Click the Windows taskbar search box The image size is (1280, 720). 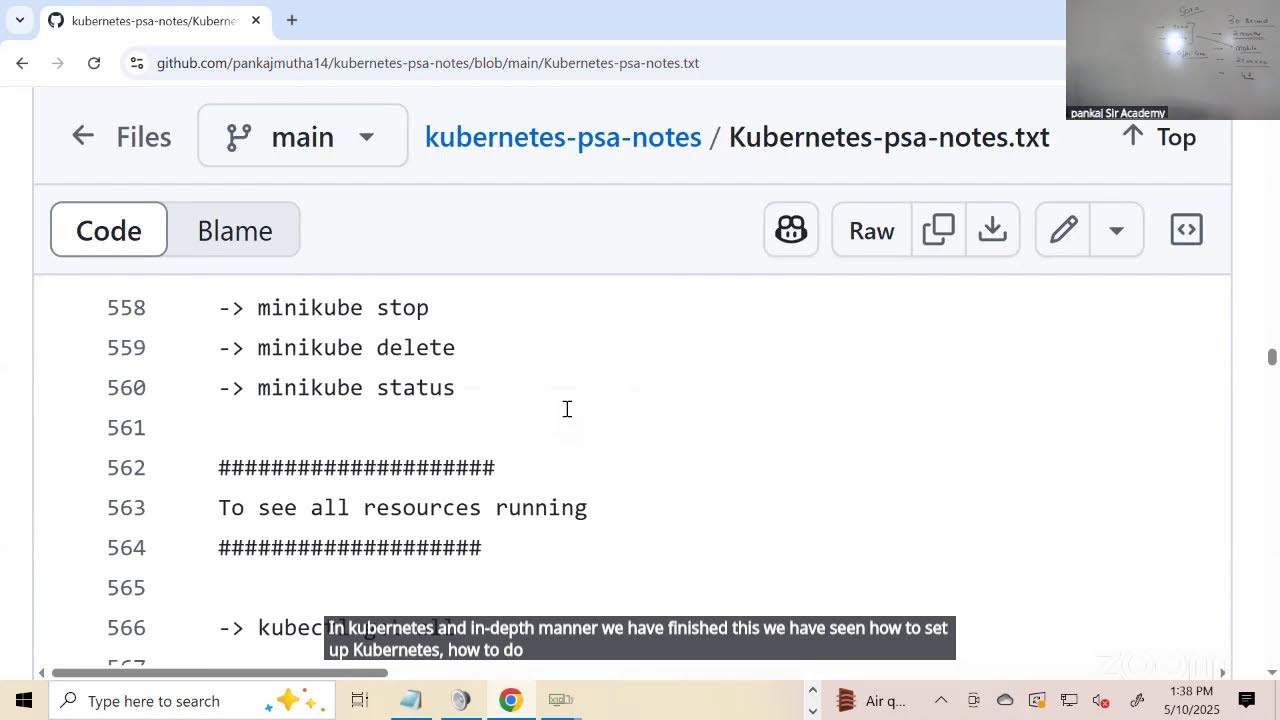190,700
